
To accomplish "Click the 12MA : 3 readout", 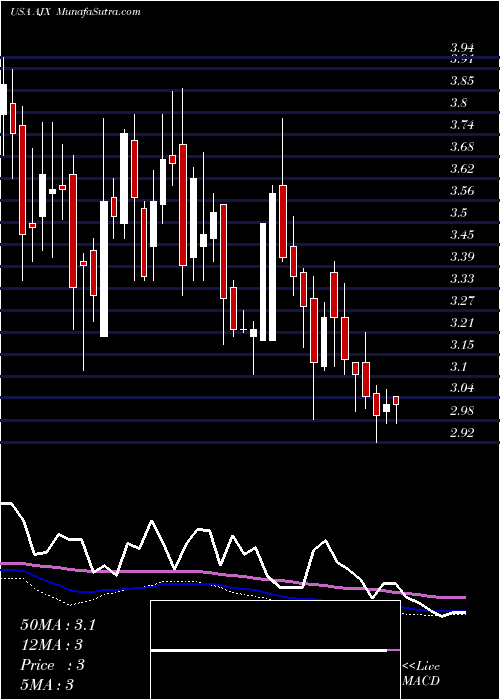I will click(x=52, y=645).
